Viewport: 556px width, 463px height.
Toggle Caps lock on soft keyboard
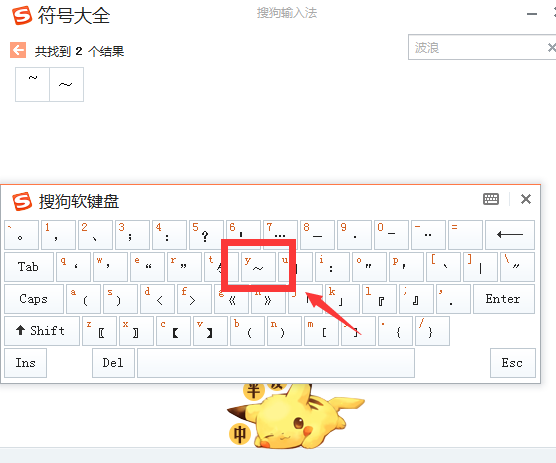34,299
